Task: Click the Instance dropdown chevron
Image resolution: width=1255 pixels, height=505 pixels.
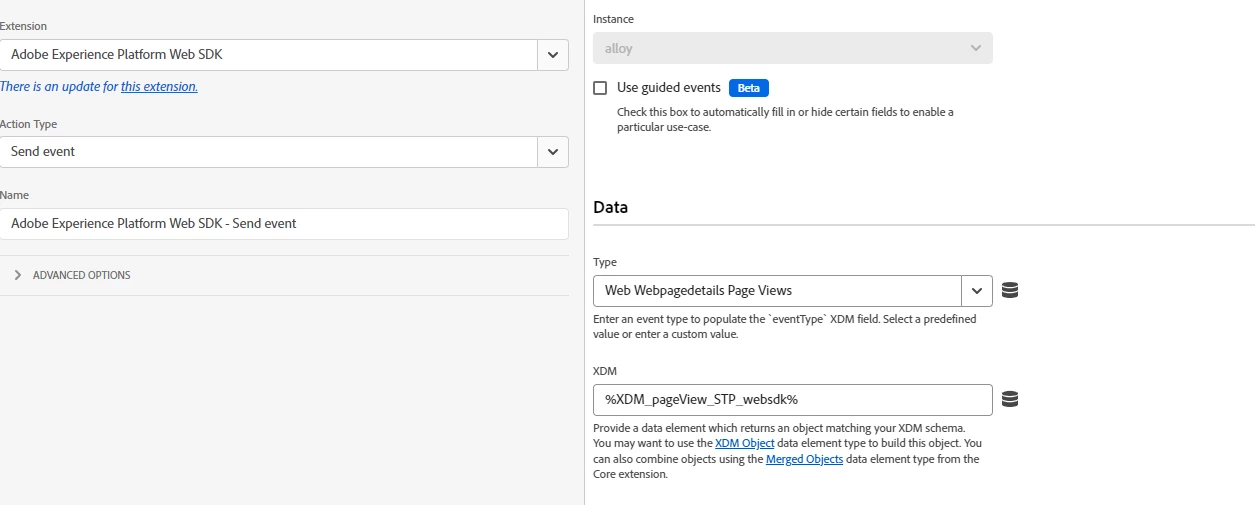Action: (x=976, y=48)
